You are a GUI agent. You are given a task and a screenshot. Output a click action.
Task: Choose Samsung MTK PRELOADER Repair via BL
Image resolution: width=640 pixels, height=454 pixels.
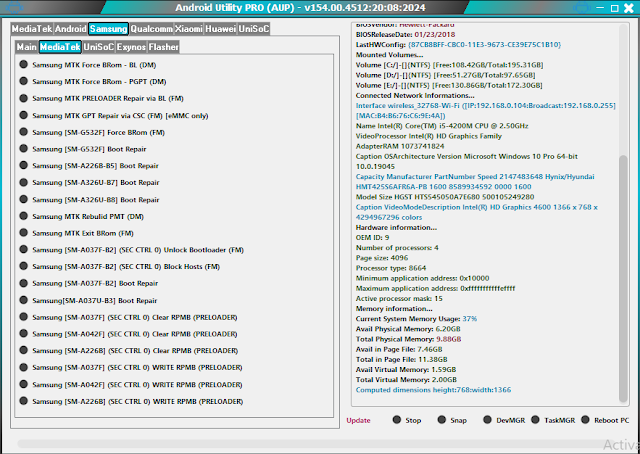tap(101, 98)
